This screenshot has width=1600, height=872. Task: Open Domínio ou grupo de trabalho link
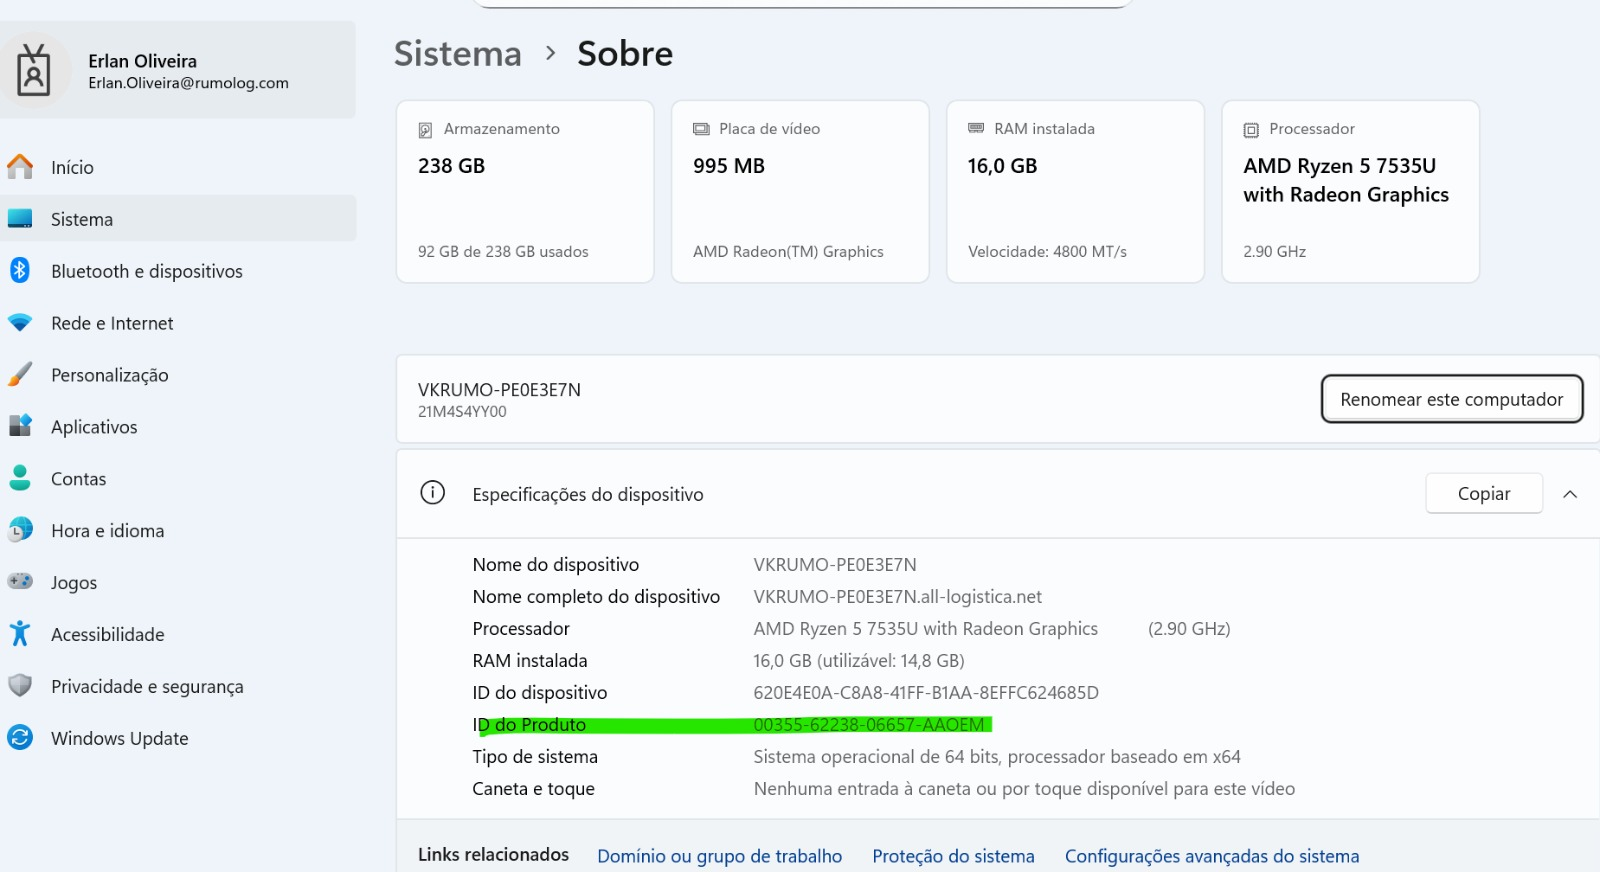tap(720, 856)
